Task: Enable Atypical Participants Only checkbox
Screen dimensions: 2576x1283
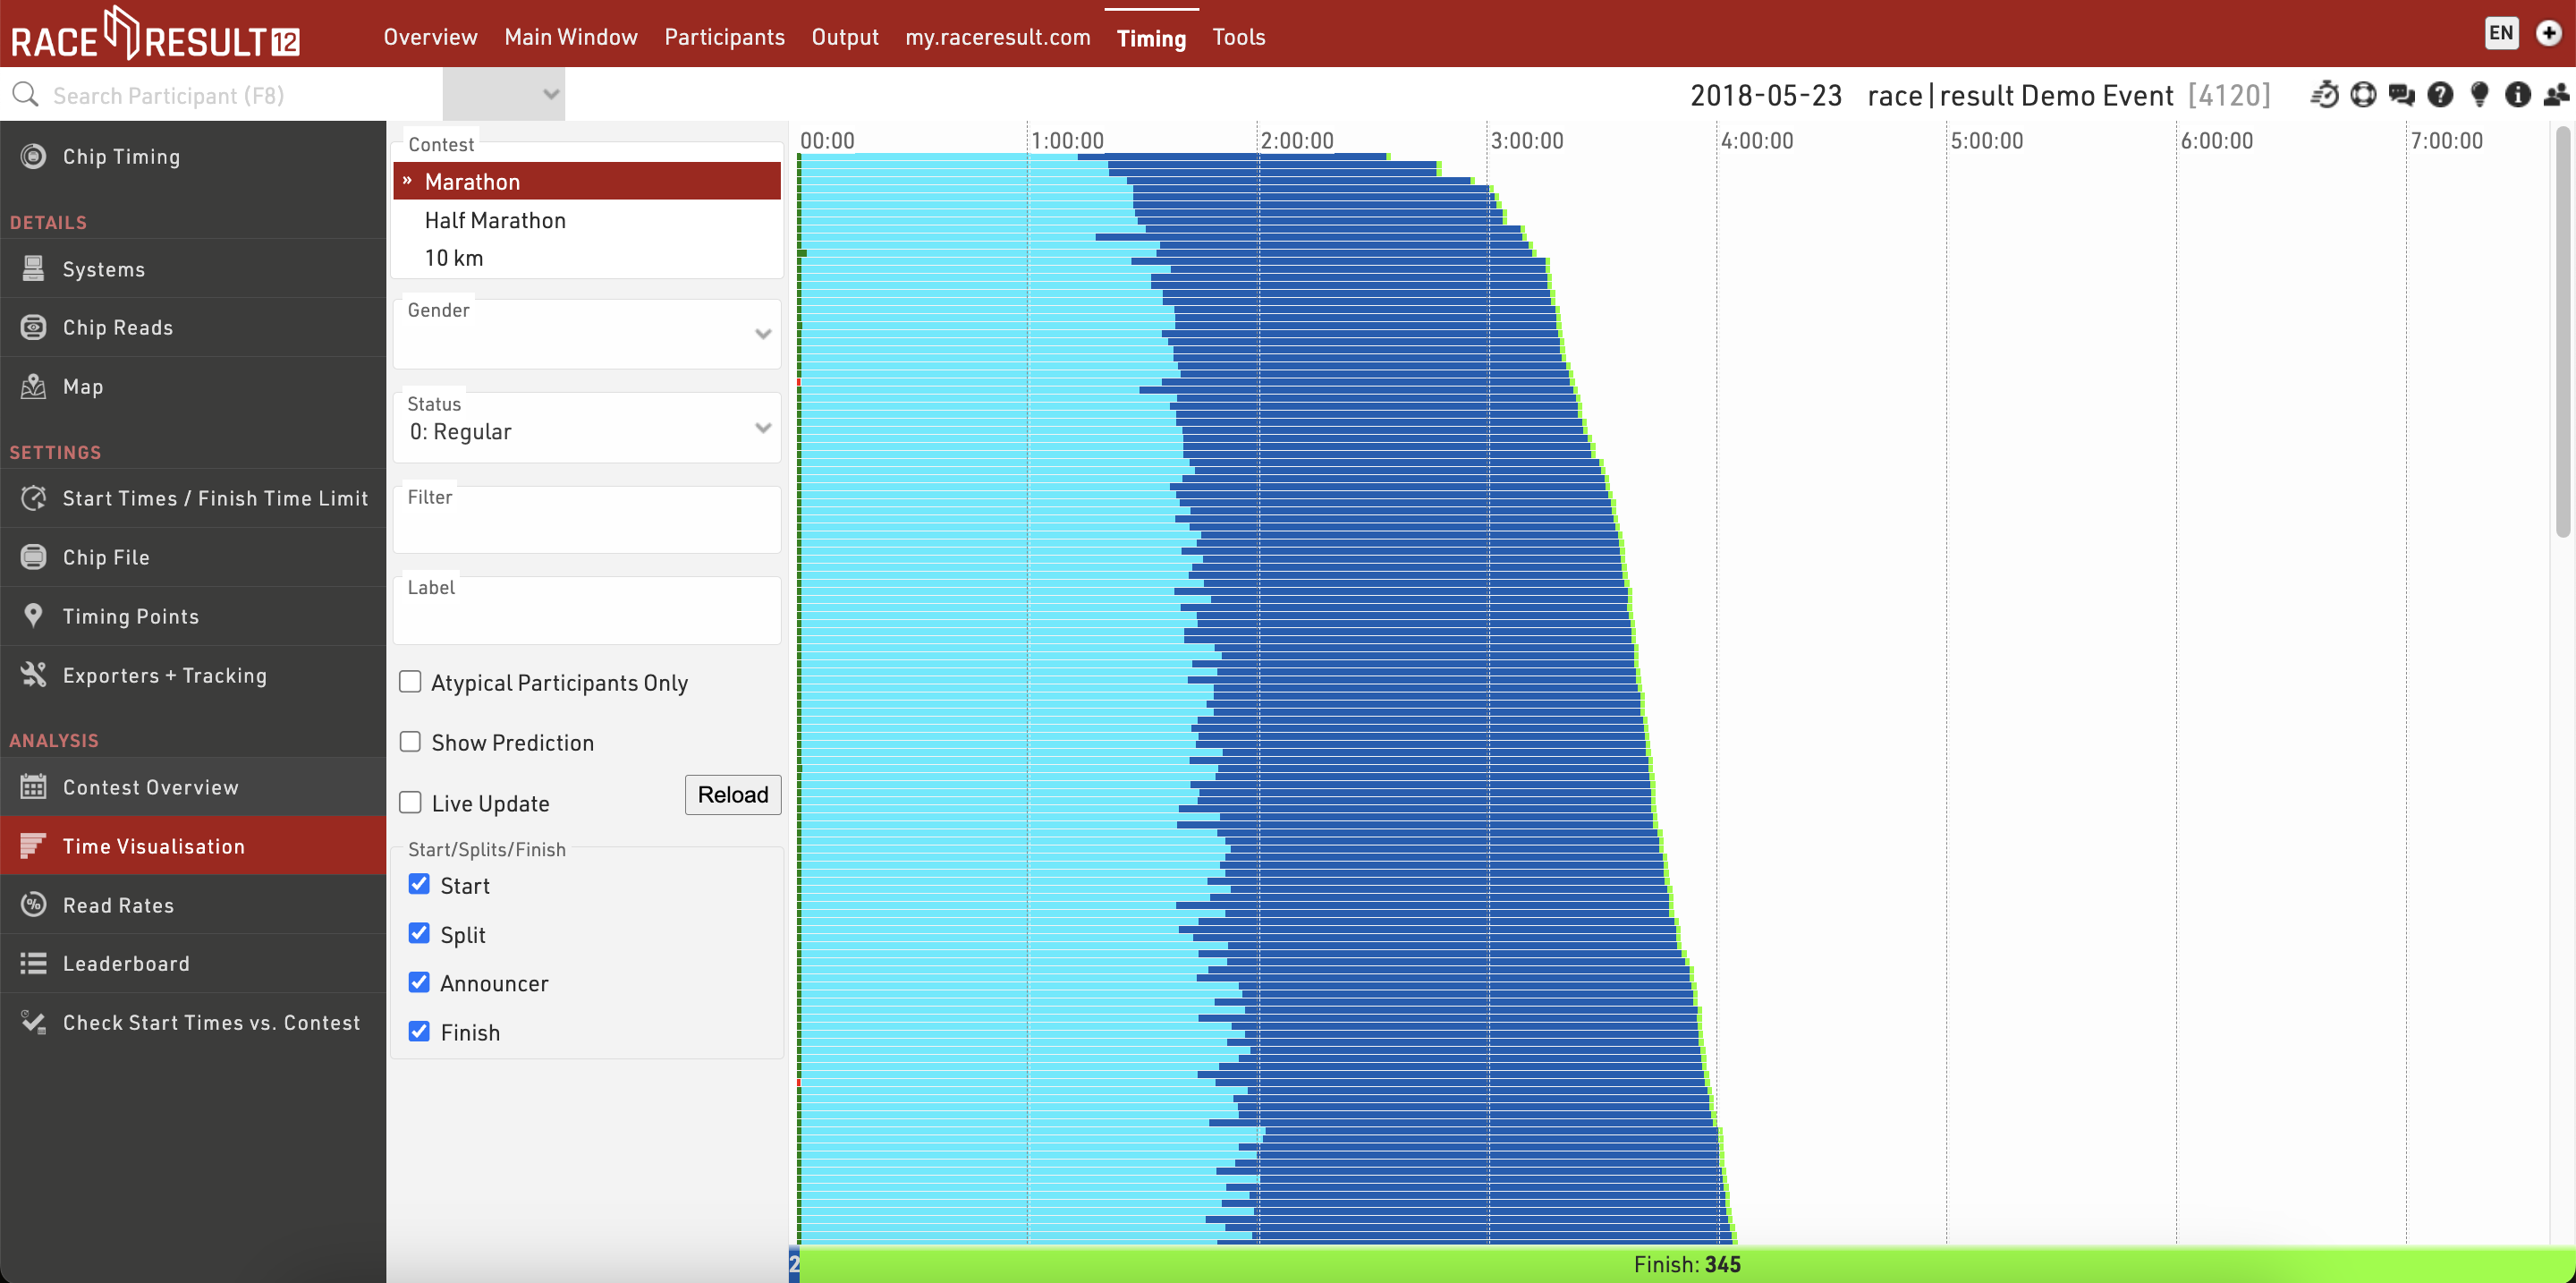Action: point(410,682)
